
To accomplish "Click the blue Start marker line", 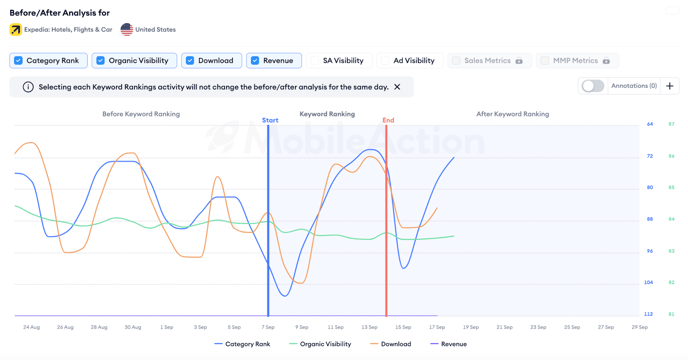I will tap(268, 220).
